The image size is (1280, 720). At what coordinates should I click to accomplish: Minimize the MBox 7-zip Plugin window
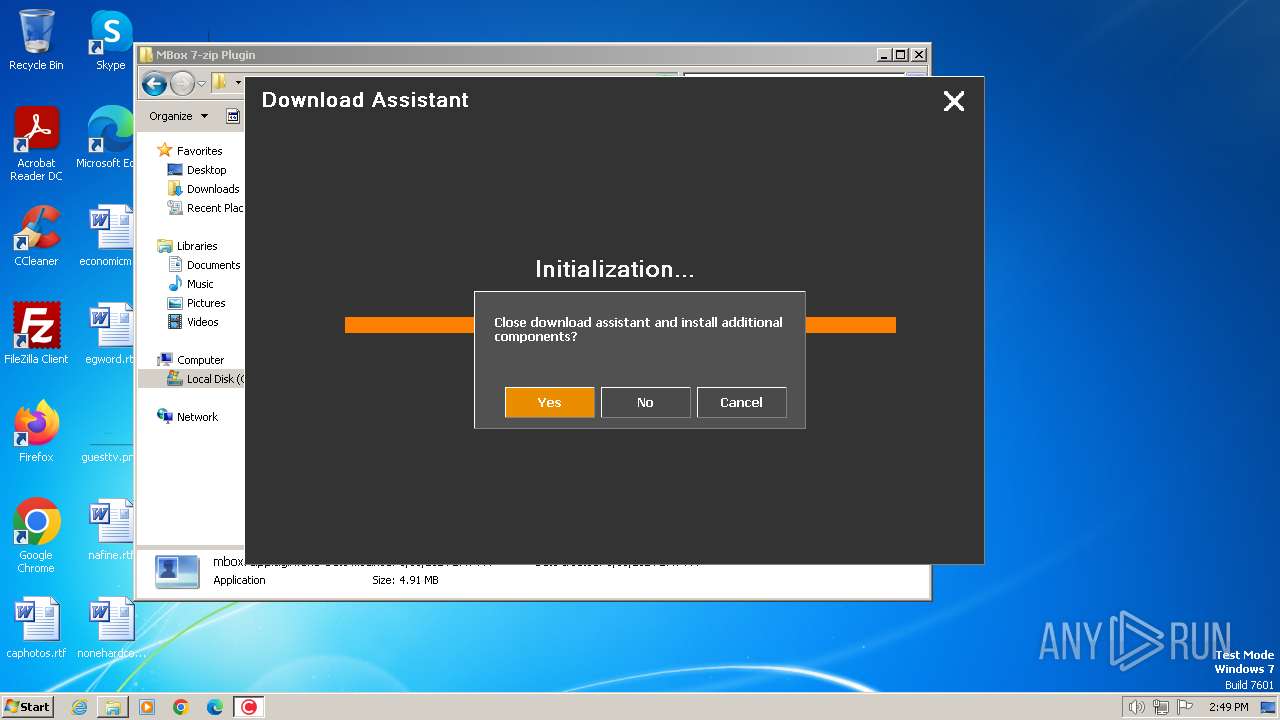pos(883,55)
